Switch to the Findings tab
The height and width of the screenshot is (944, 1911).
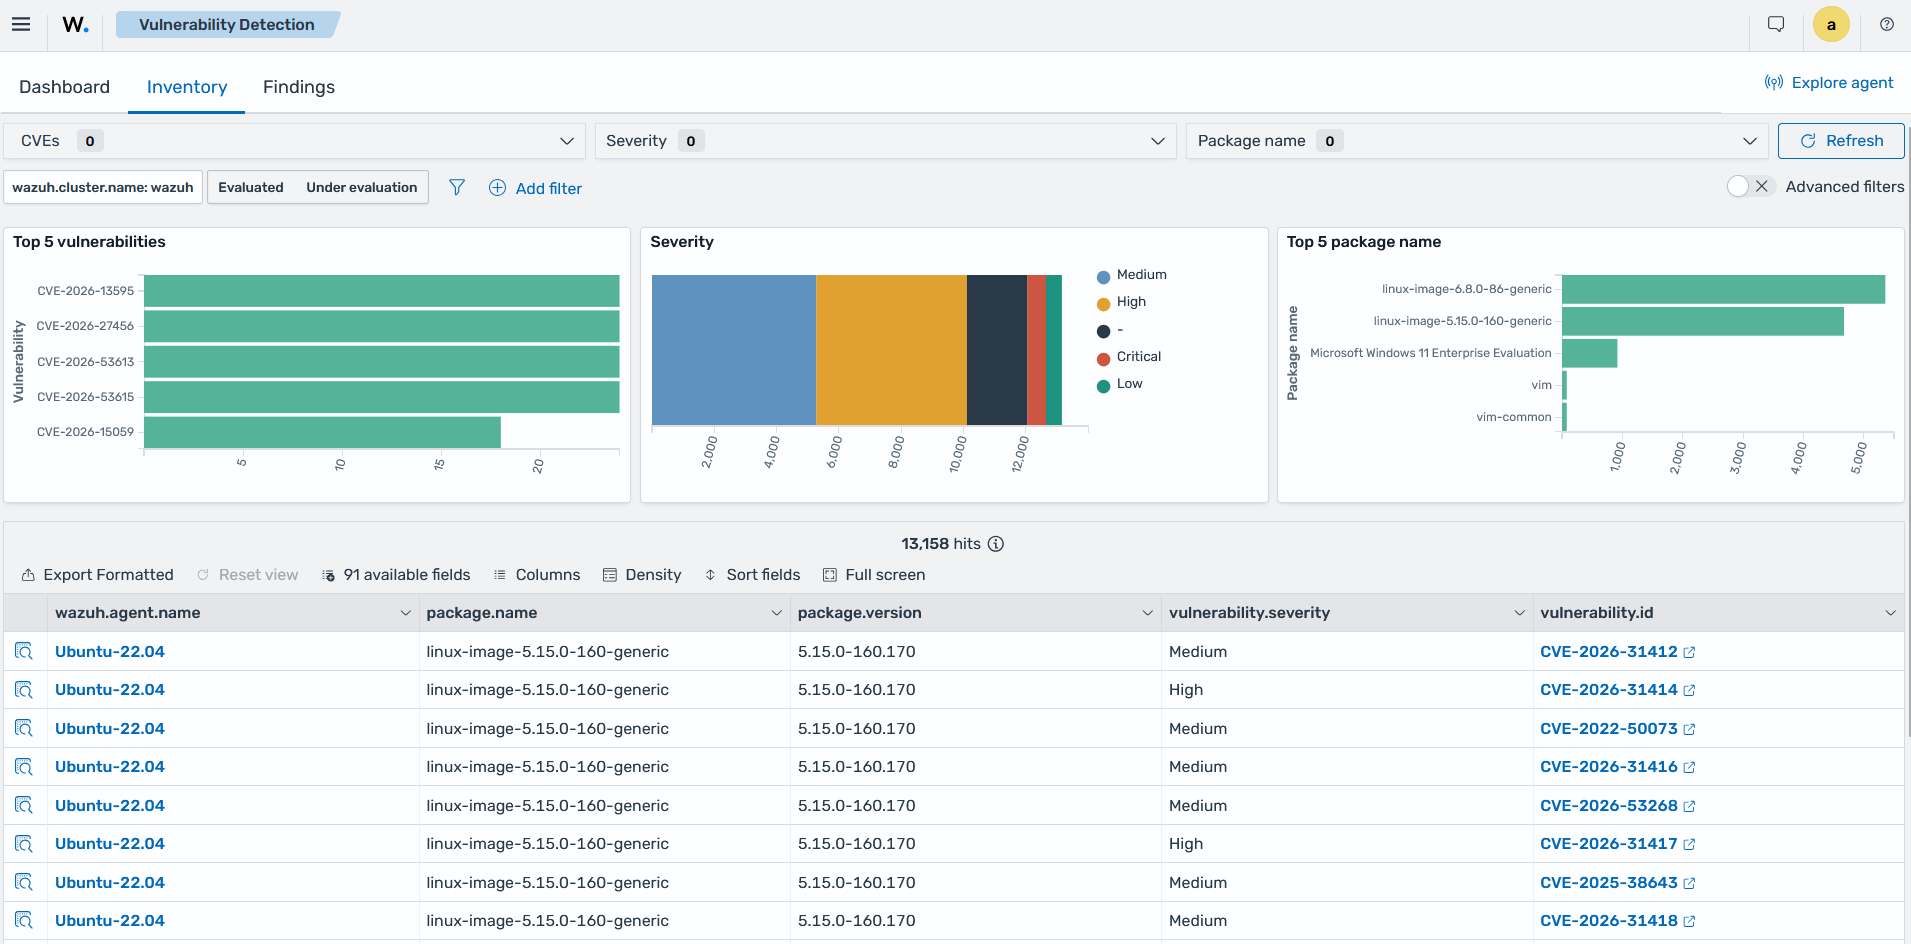[299, 87]
